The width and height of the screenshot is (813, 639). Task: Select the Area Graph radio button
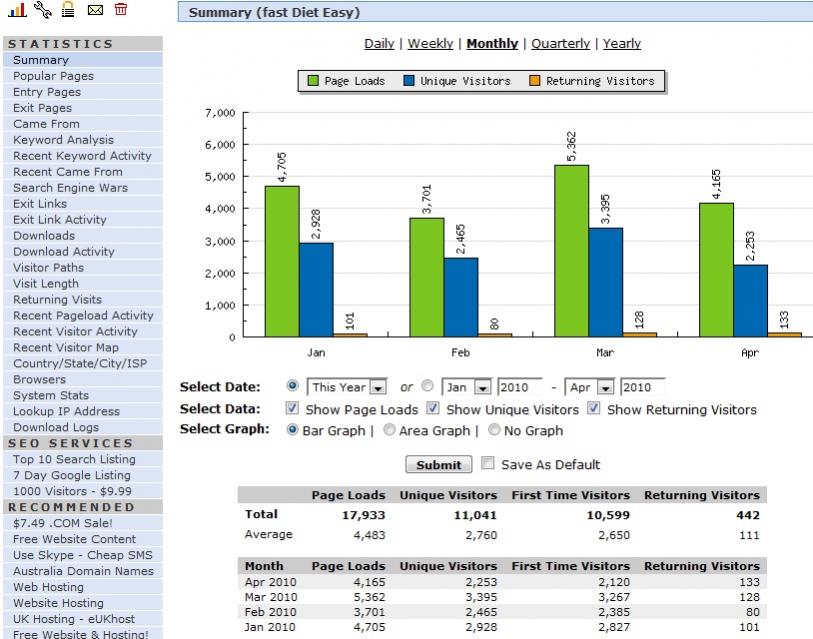click(x=391, y=431)
